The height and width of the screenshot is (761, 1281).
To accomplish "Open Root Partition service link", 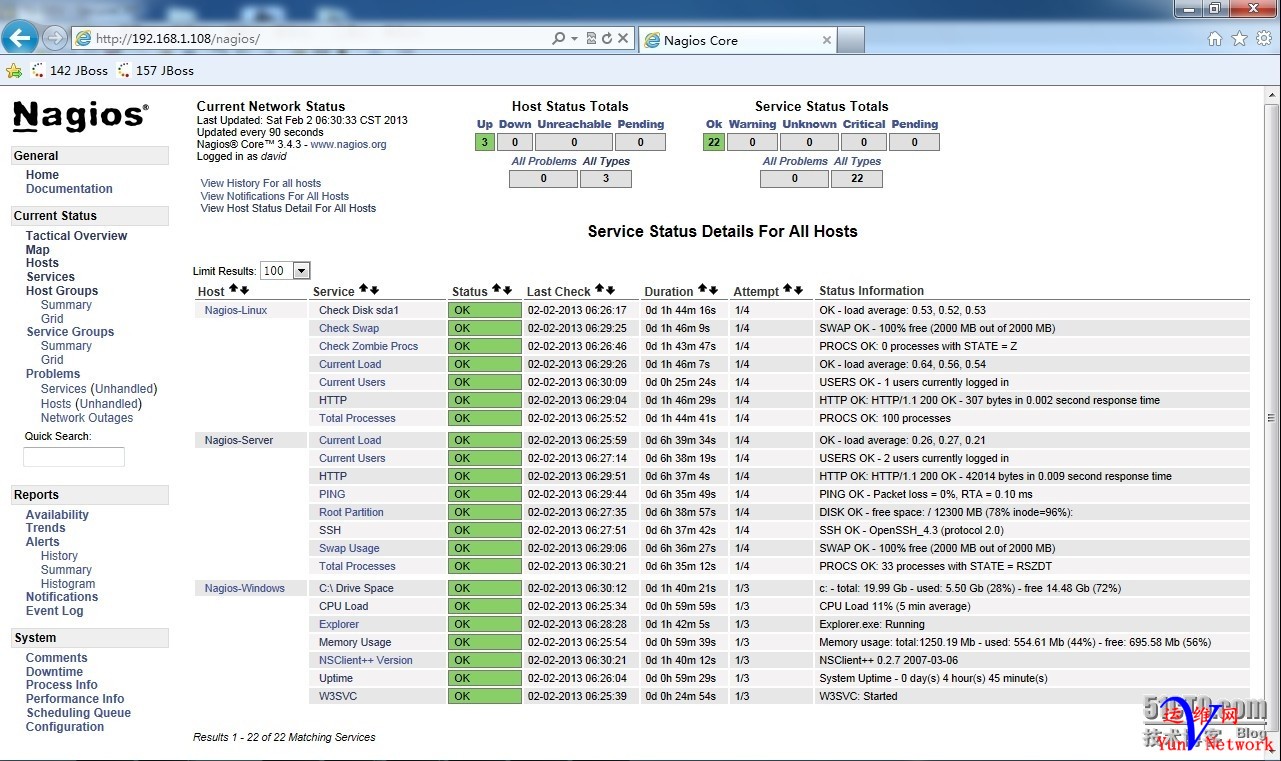I will [351, 512].
